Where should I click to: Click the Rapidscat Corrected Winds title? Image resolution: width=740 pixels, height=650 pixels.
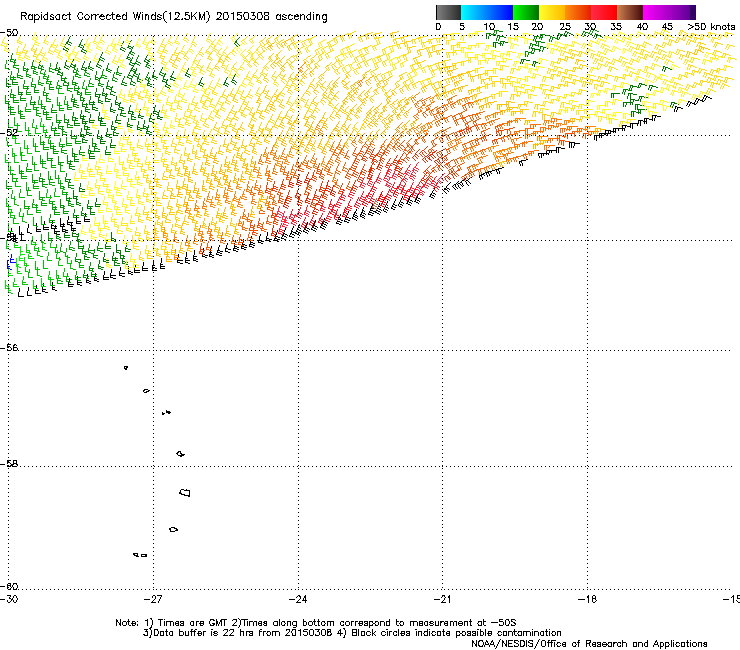(x=174, y=16)
